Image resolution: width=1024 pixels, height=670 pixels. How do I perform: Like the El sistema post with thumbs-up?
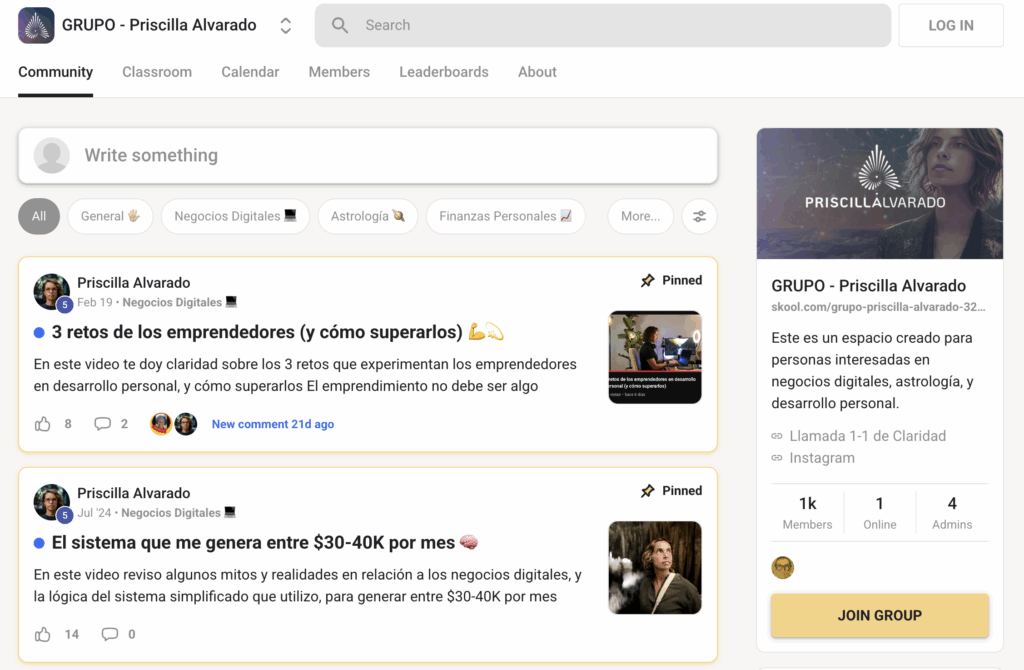click(42, 635)
